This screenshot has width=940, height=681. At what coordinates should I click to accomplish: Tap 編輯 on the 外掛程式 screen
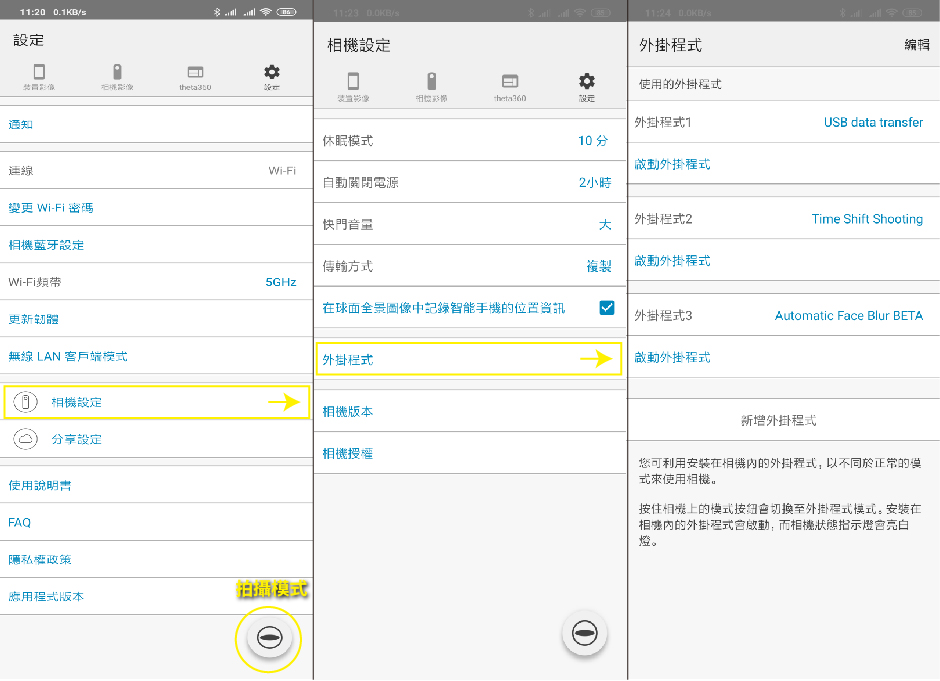(x=916, y=45)
